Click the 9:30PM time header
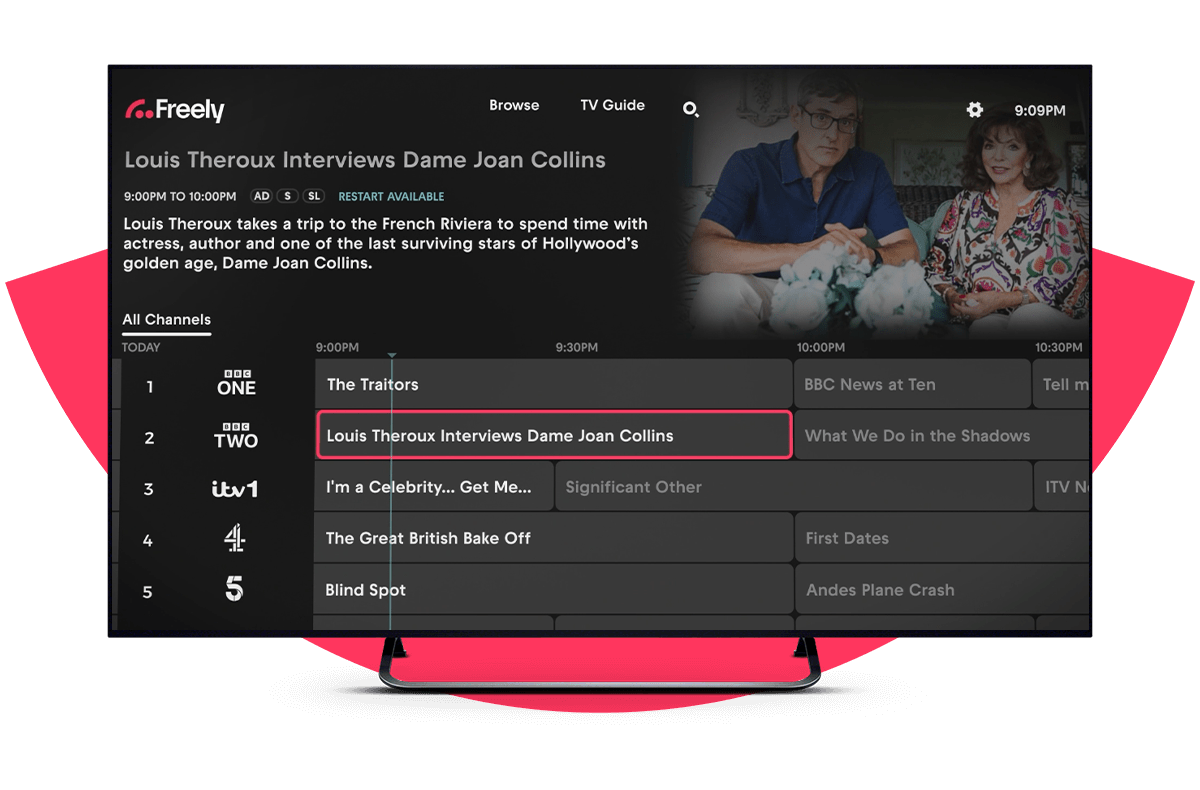Viewport: 1200px width, 790px height. tap(577, 347)
